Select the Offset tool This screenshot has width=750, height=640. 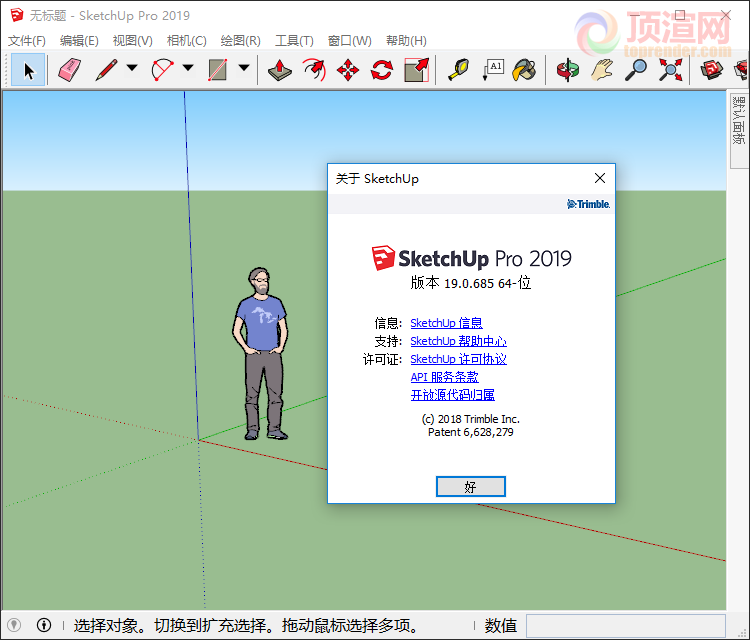pyautogui.click(x=314, y=70)
